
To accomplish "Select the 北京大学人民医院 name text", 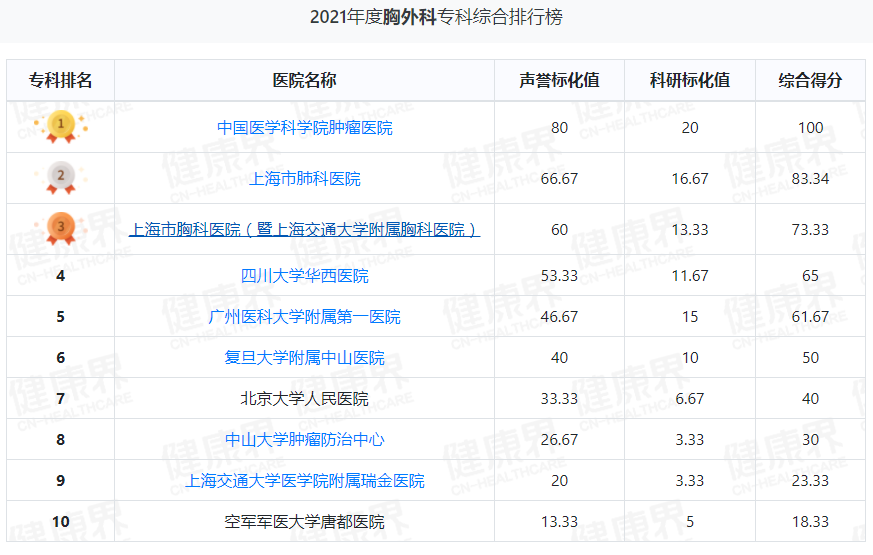I will tap(305, 399).
